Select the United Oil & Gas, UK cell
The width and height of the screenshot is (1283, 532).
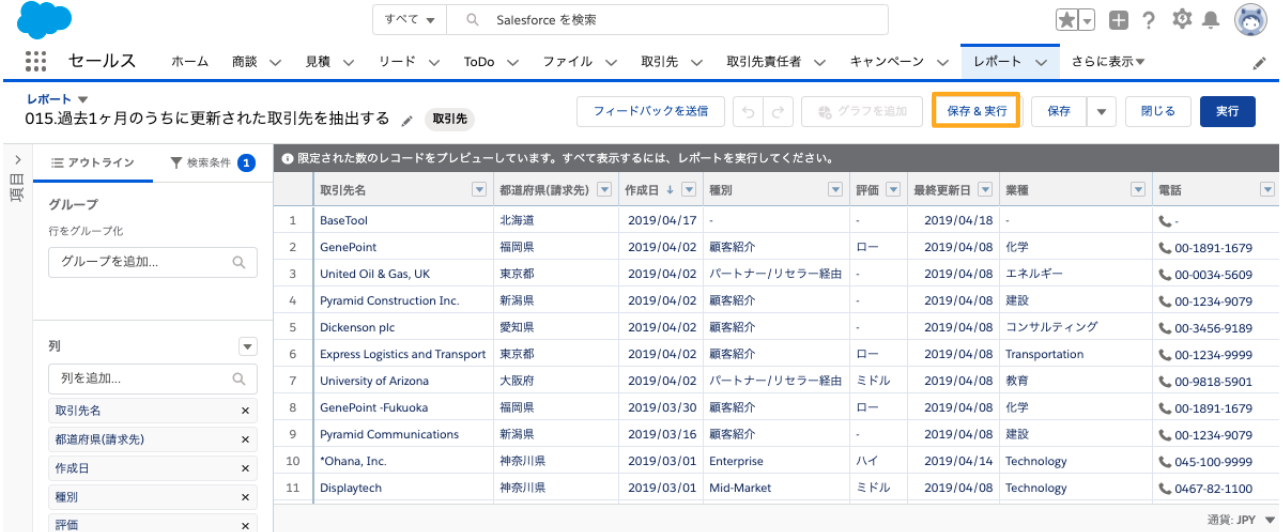pos(403,274)
